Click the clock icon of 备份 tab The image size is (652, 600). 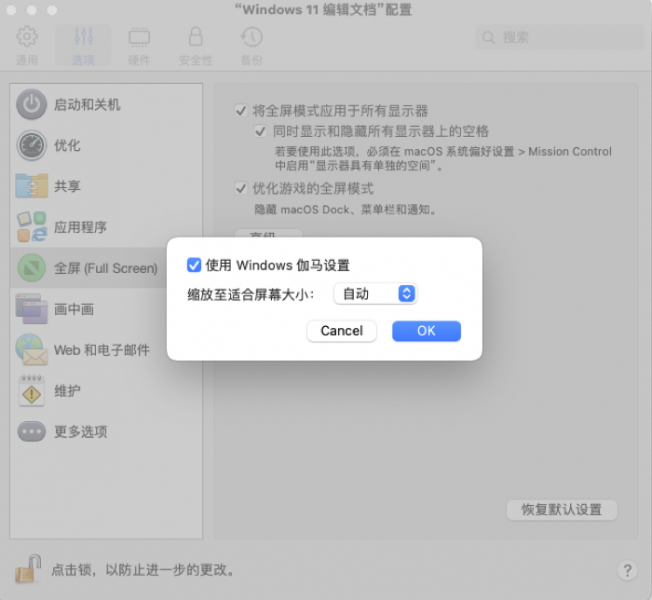click(252, 37)
